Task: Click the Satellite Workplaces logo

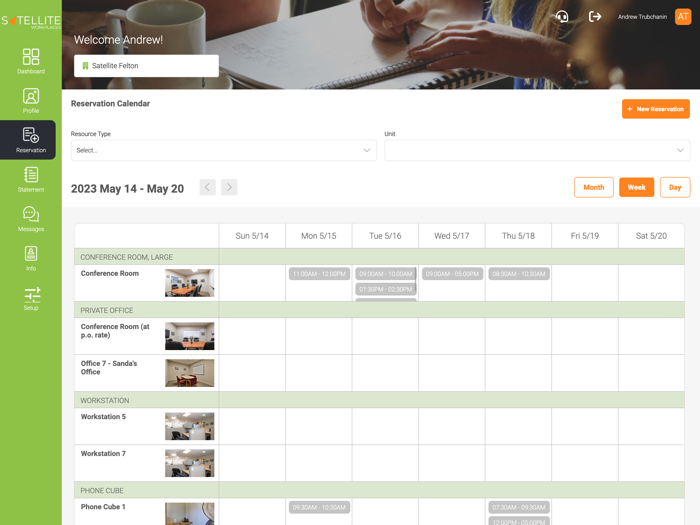Action: coord(31,21)
